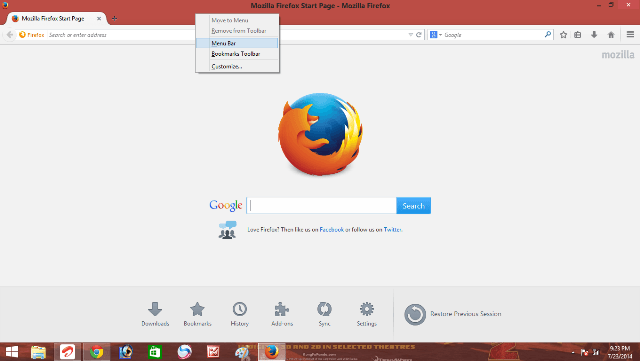640x361 pixels.
Task: Open Add-ons puzzle piece shortcut
Action: click(x=282, y=314)
